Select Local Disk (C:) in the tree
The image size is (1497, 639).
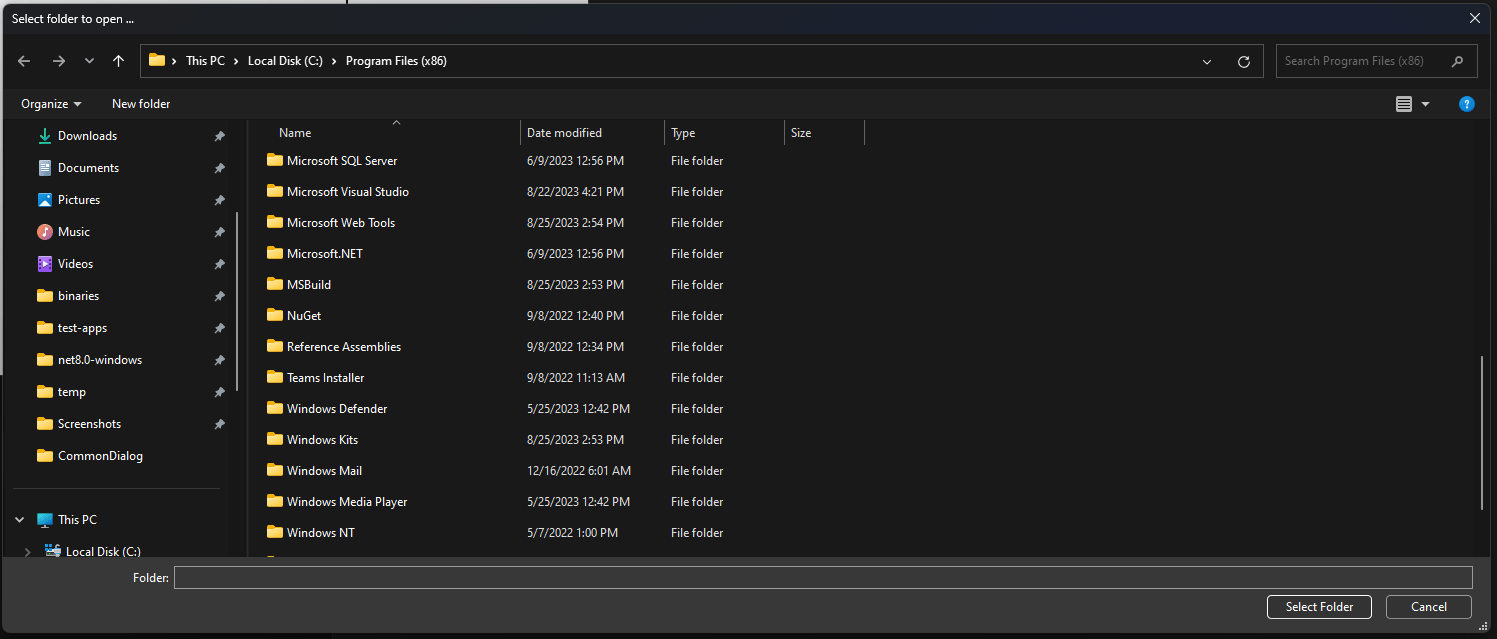point(103,552)
